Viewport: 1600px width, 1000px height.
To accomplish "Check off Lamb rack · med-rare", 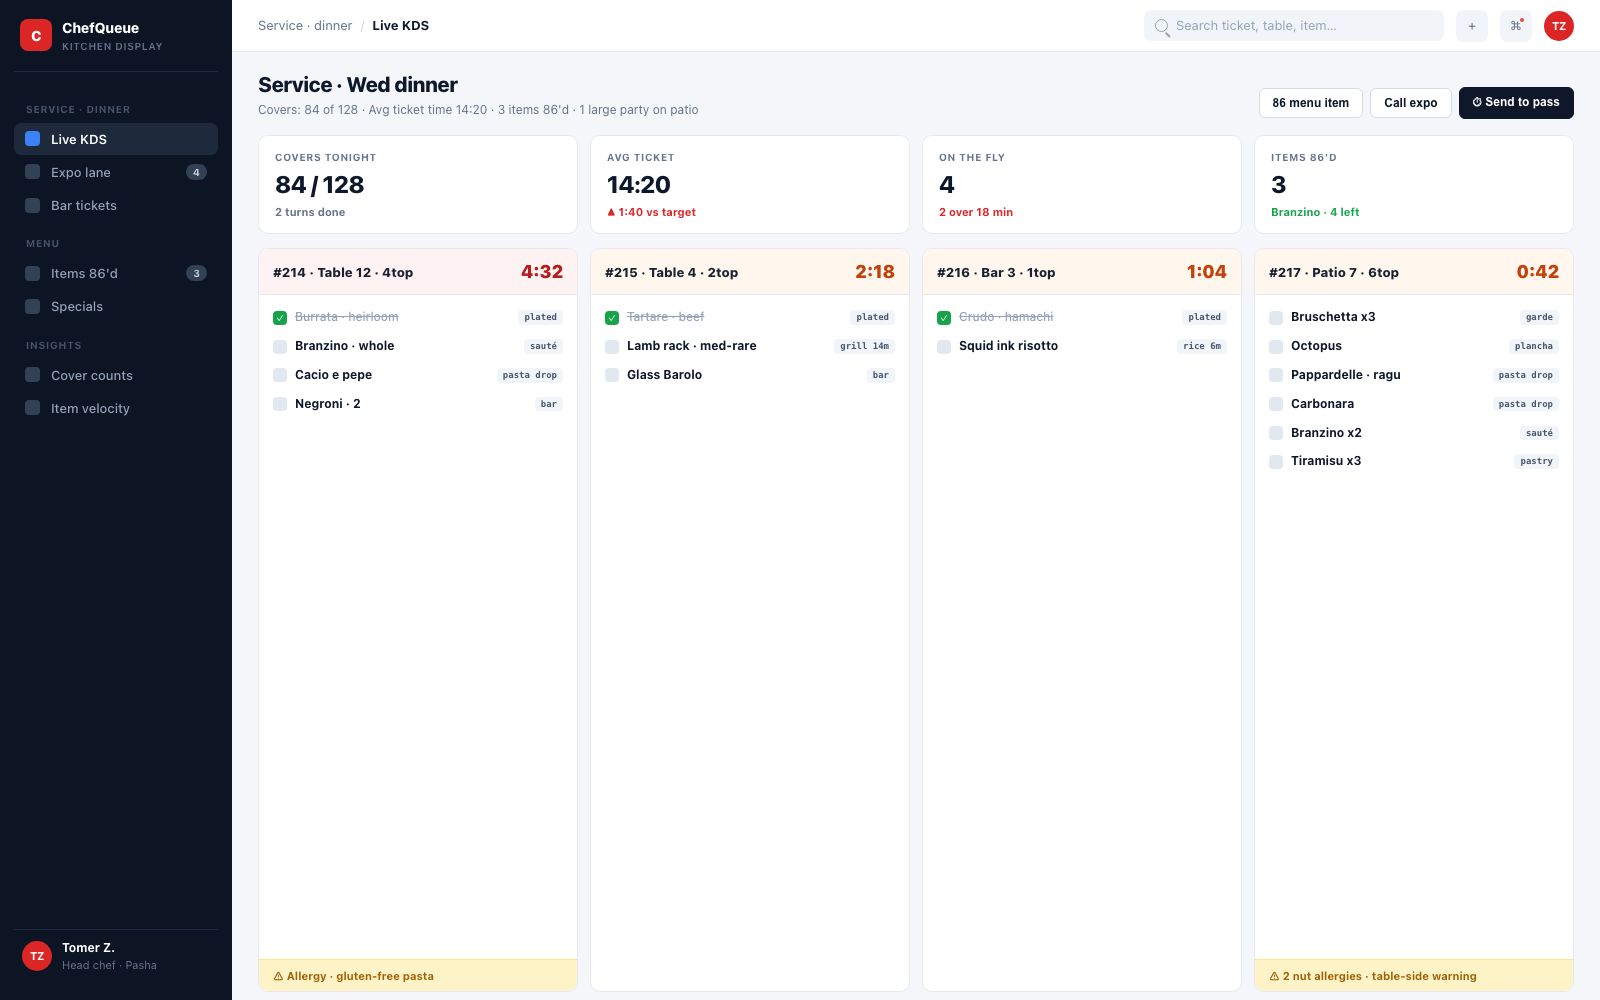I will tap(612, 347).
